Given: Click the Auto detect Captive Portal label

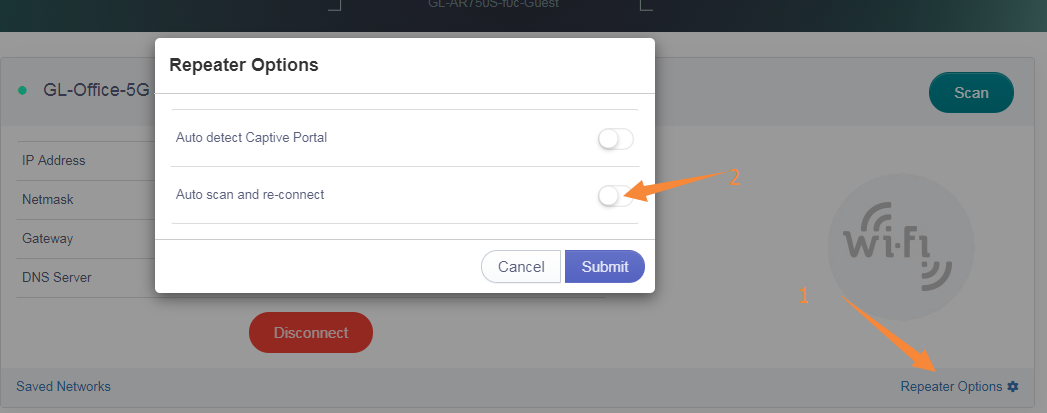Looking at the screenshot, I should pyautogui.click(x=251, y=138).
